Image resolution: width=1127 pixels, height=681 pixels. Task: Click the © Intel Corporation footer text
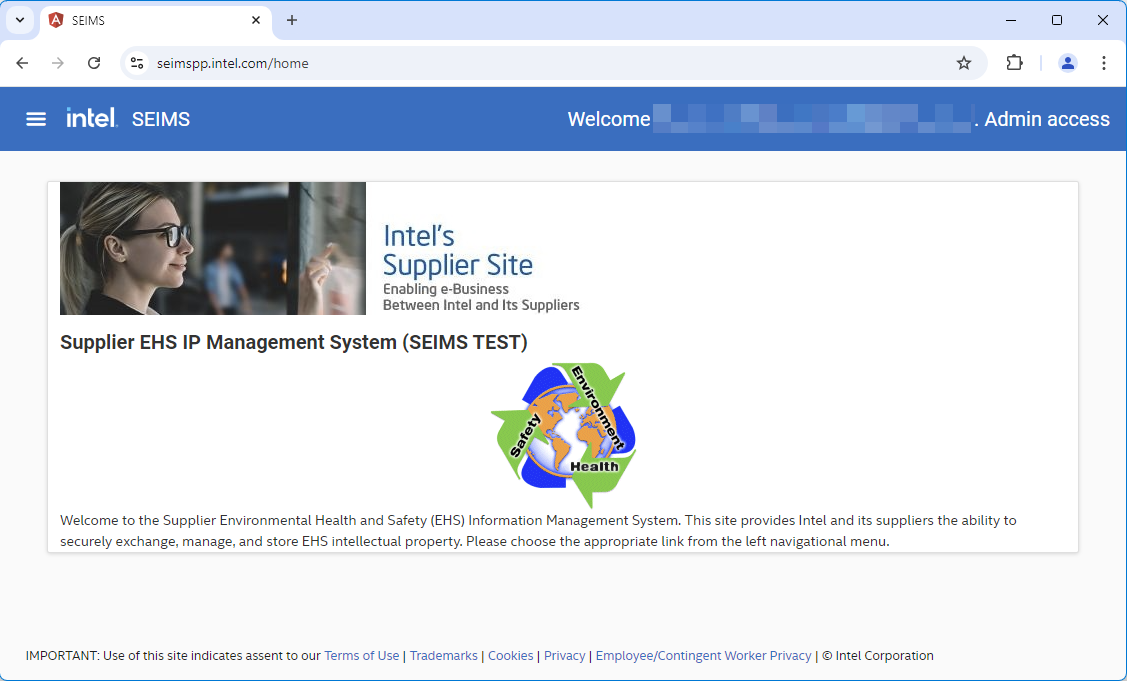[878, 656]
